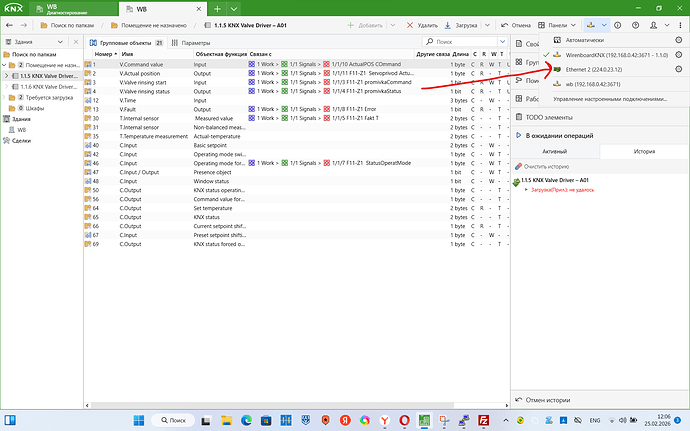Expand the Загрузка(Прил) не удалось entry

(526, 190)
